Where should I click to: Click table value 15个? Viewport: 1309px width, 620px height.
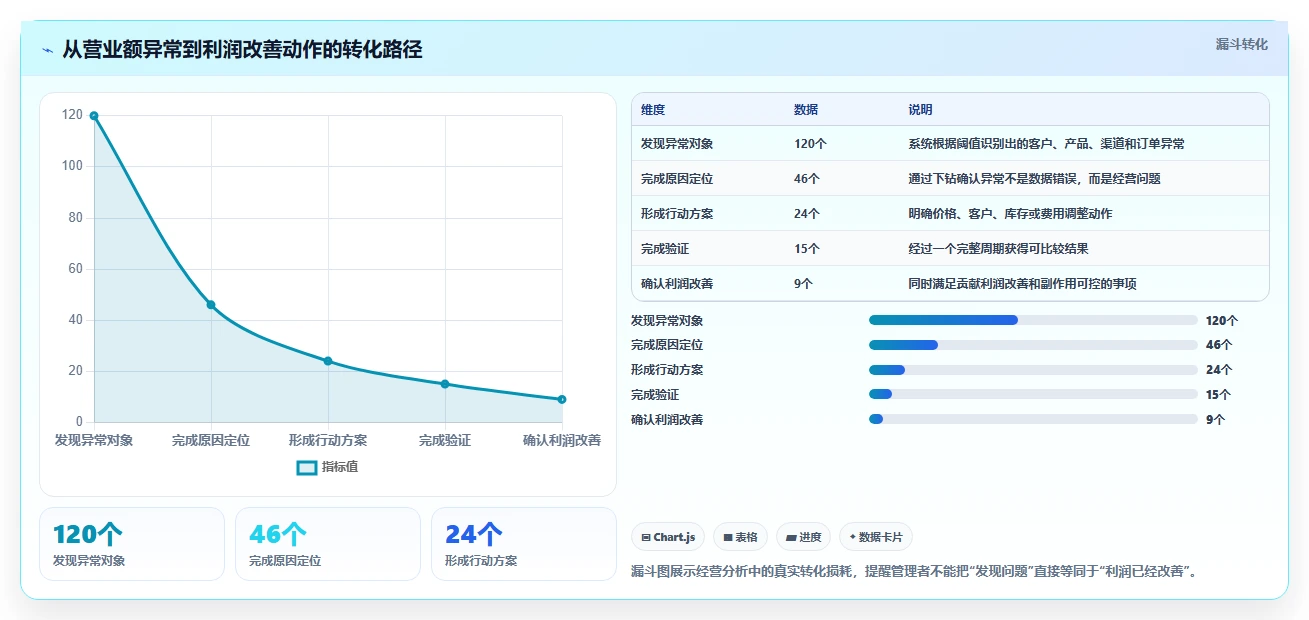pyautogui.click(x=807, y=249)
